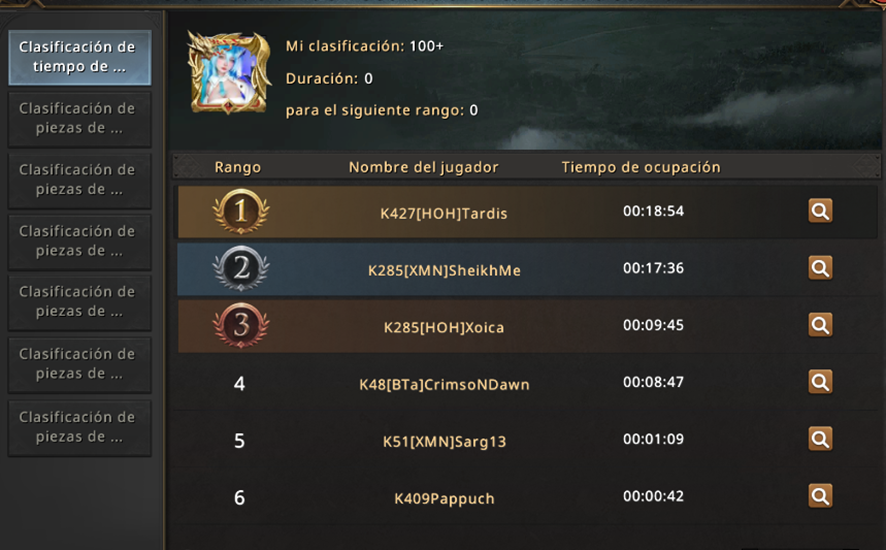Click the bronze rank 3 medal
The width and height of the screenshot is (886, 550).
(x=241, y=325)
